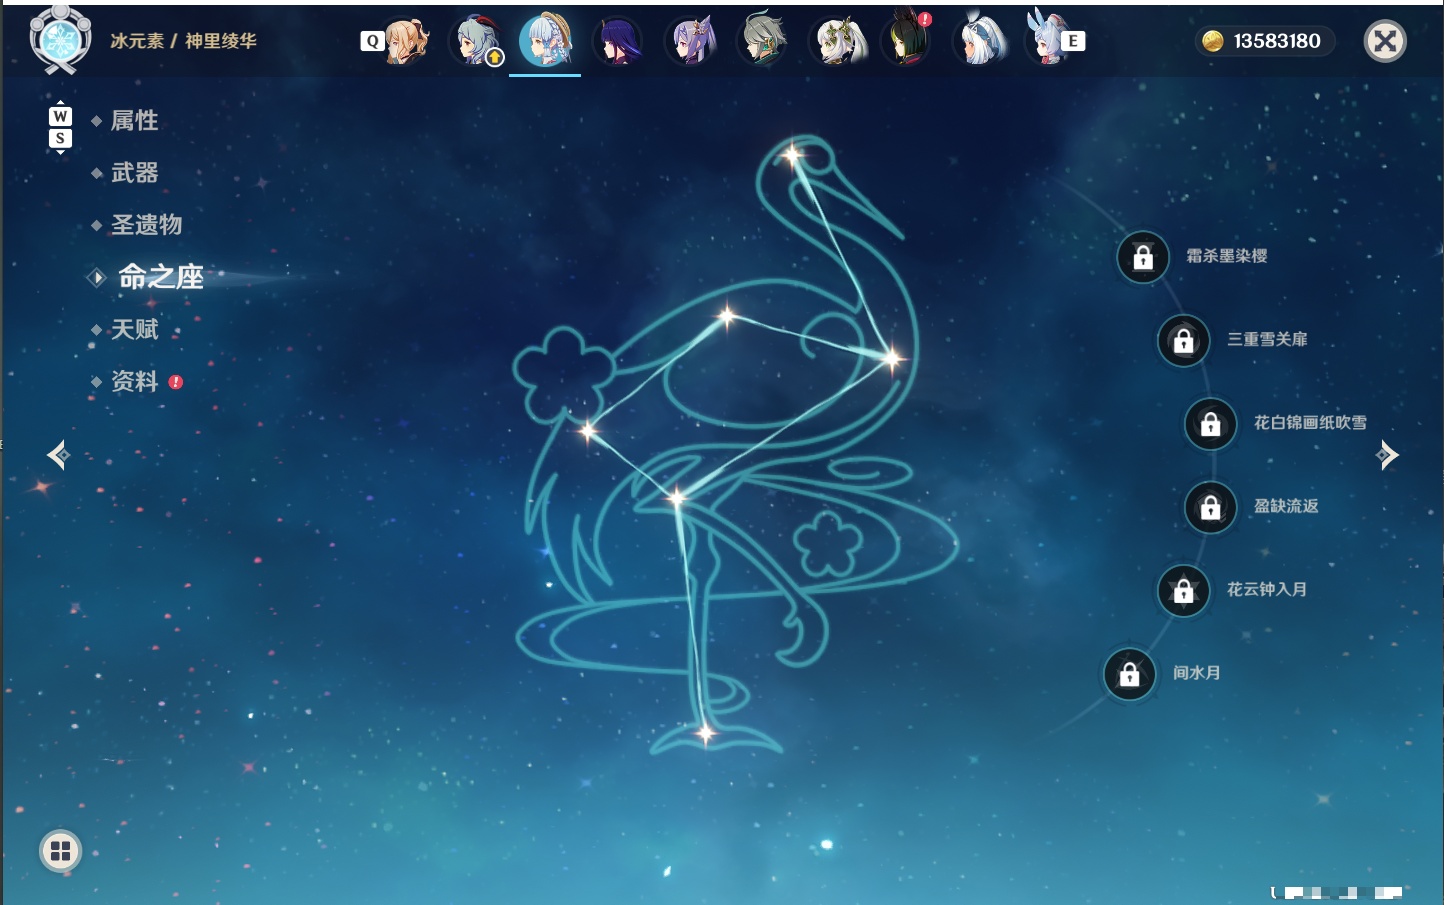Click the lock icon for 间水月
The width and height of the screenshot is (1444, 905).
(x=1130, y=674)
